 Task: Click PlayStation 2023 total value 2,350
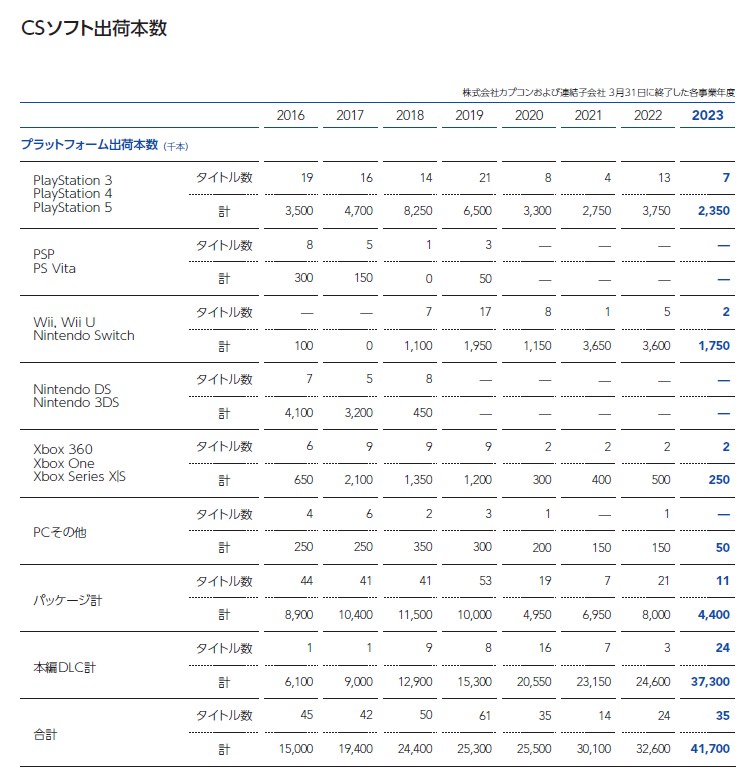(x=714, y=211)
